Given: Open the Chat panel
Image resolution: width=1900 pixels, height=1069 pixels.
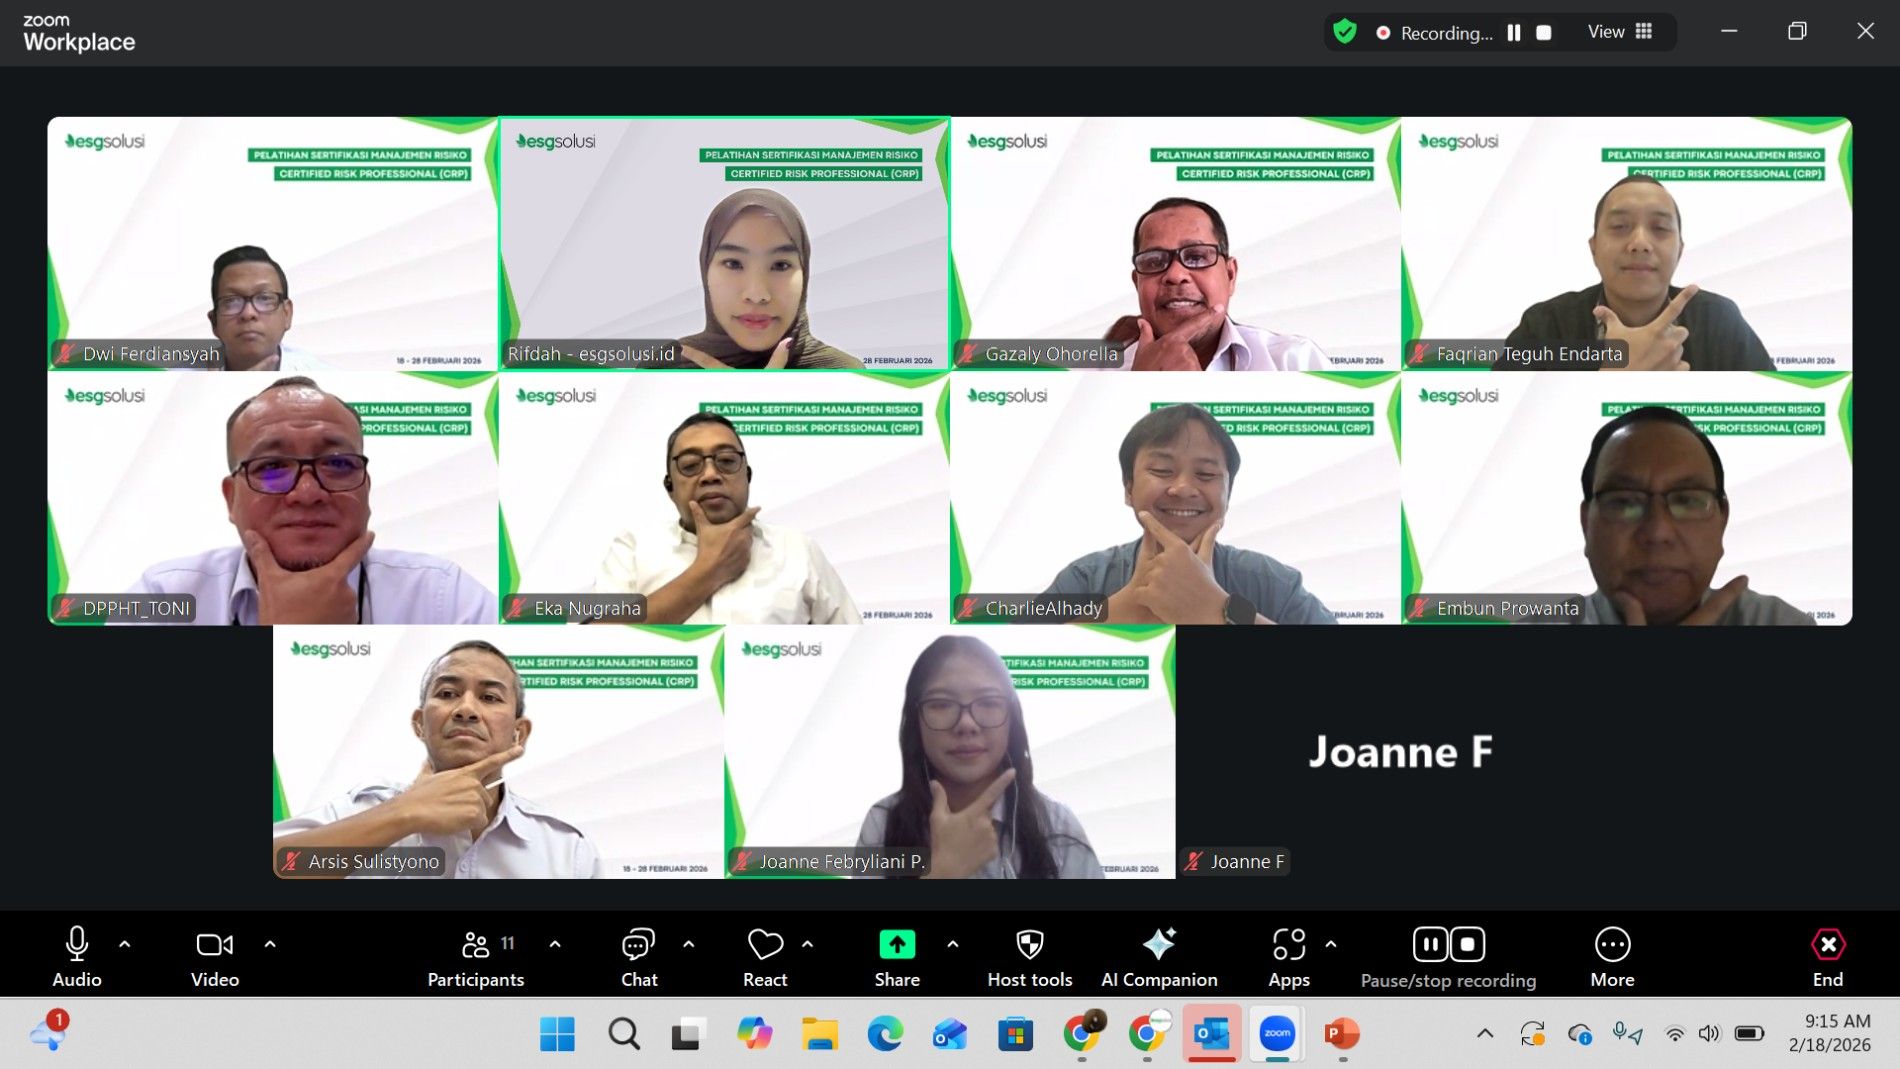Looking at the screenshot, I should (x=638, y=955).
